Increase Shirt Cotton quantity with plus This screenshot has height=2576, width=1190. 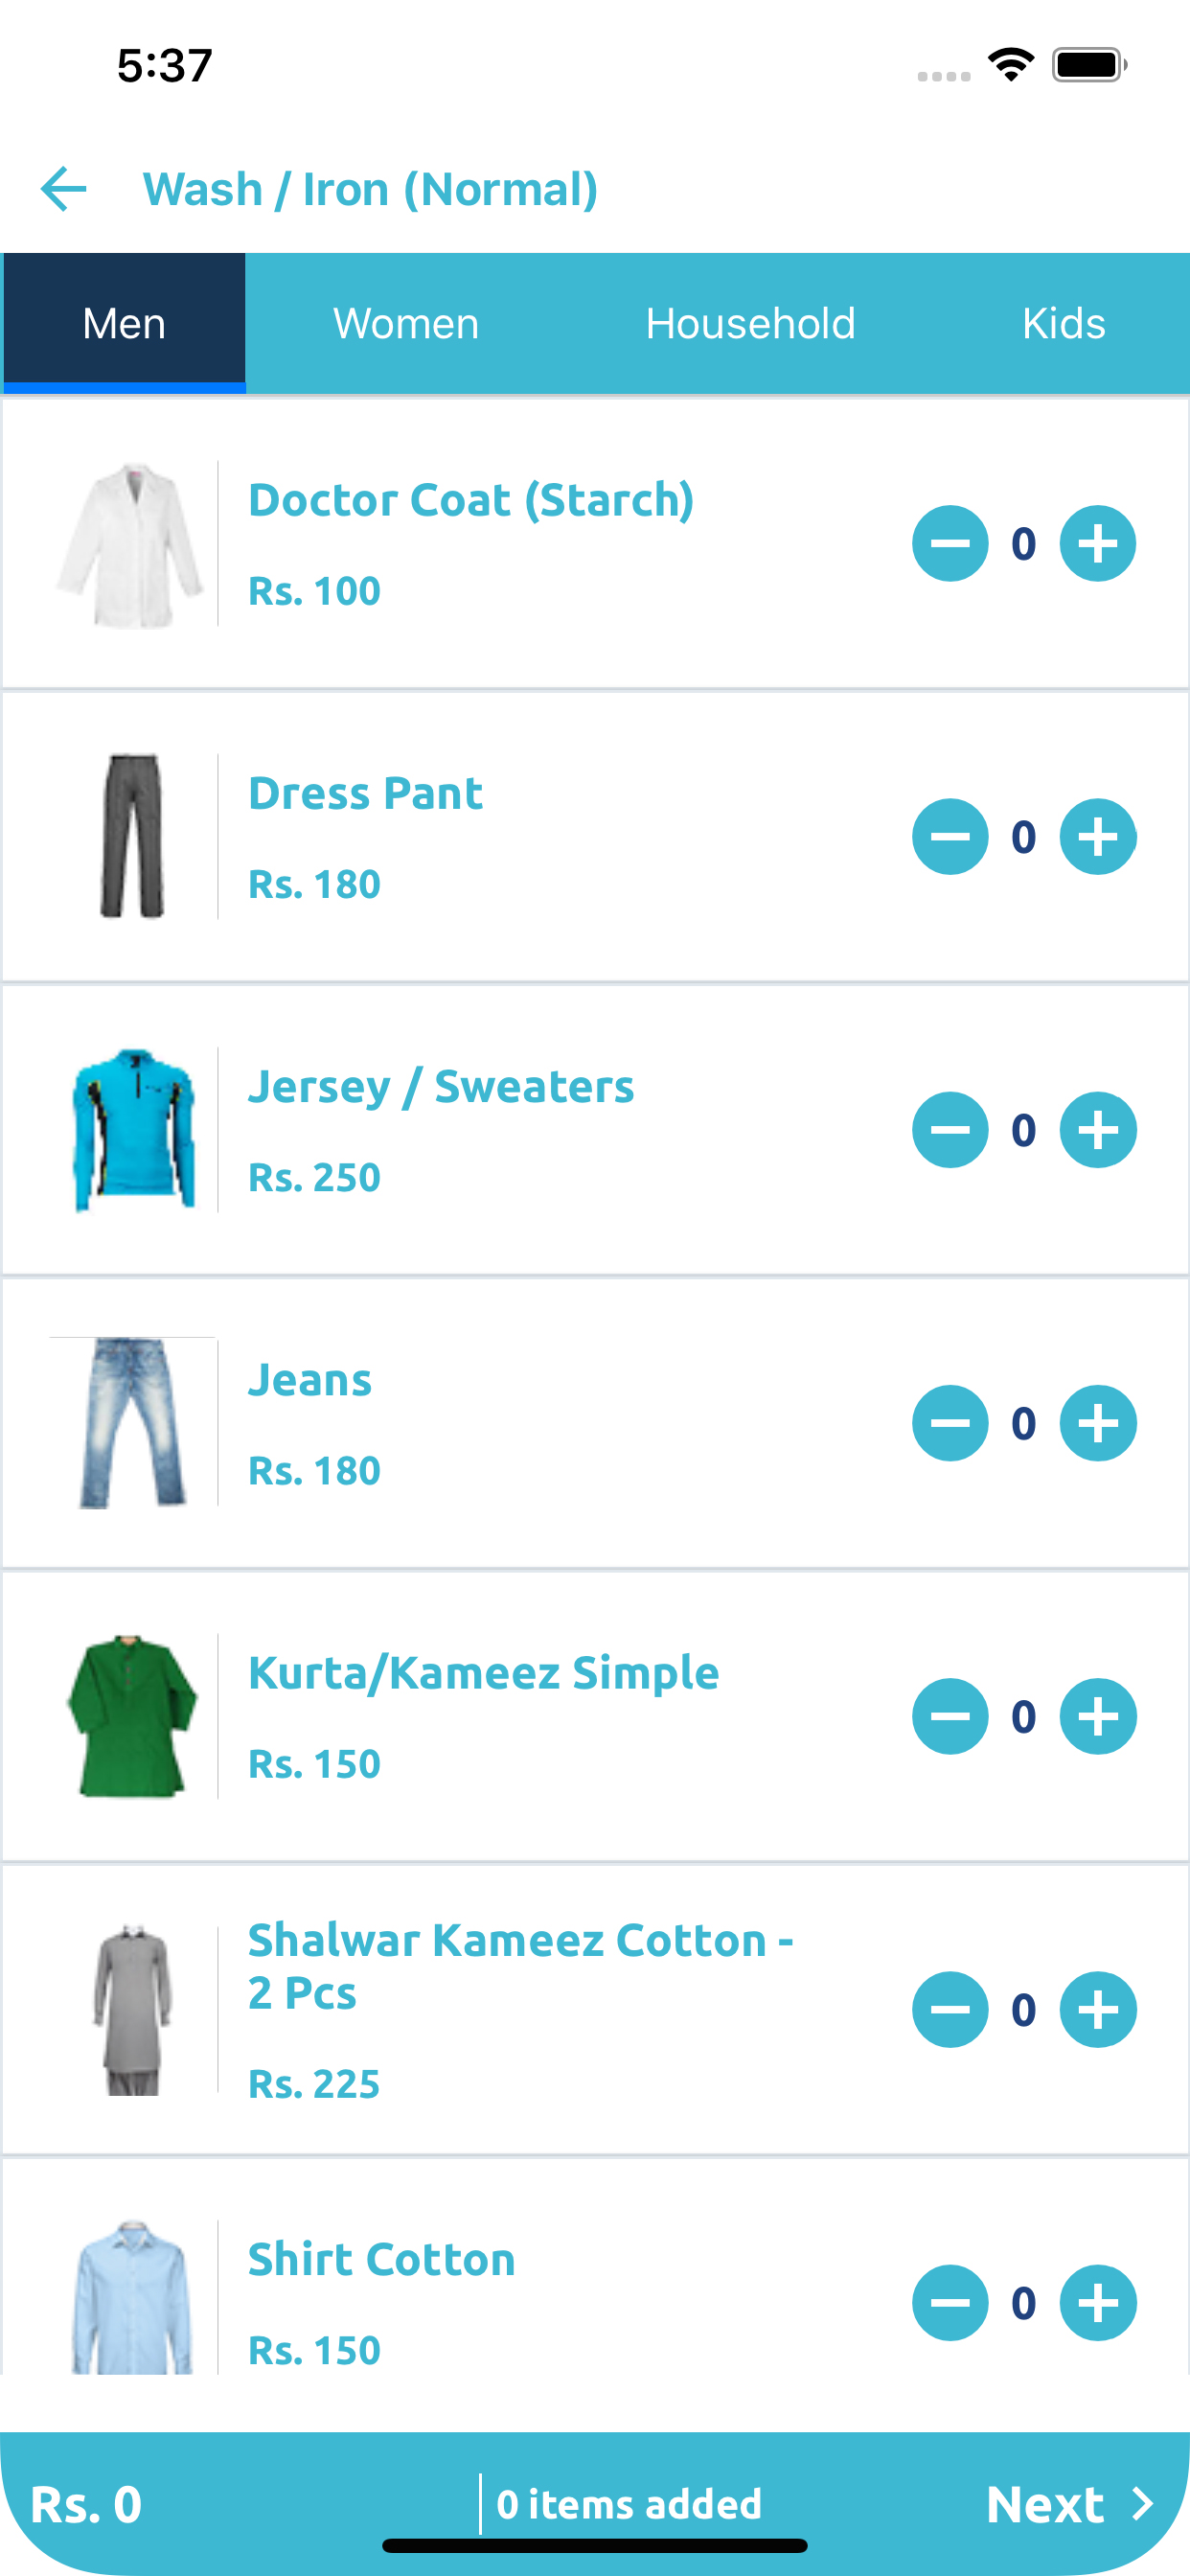point(1097,2303)
